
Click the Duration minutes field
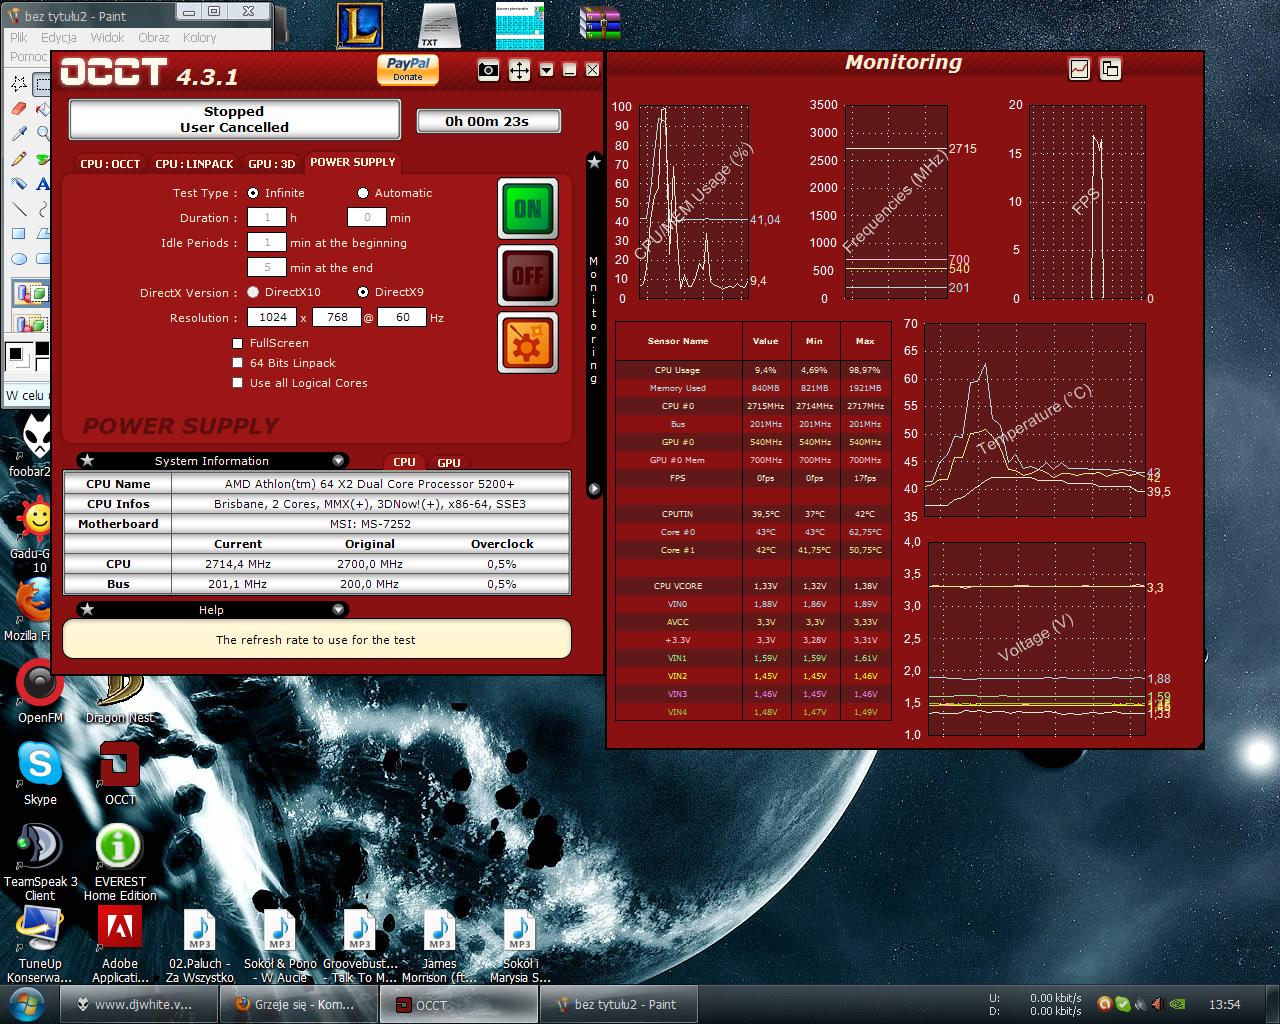coord(367,217)
